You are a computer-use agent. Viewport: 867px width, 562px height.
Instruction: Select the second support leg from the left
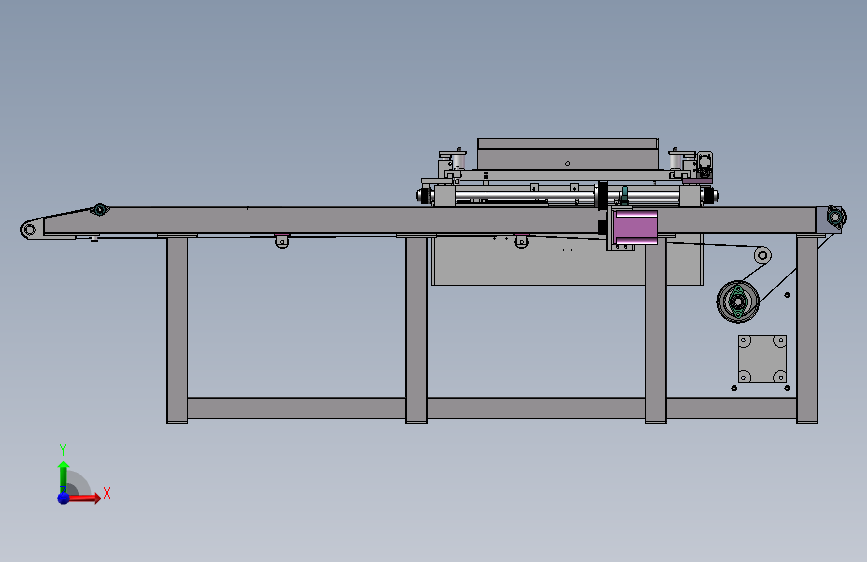point(416,330)
